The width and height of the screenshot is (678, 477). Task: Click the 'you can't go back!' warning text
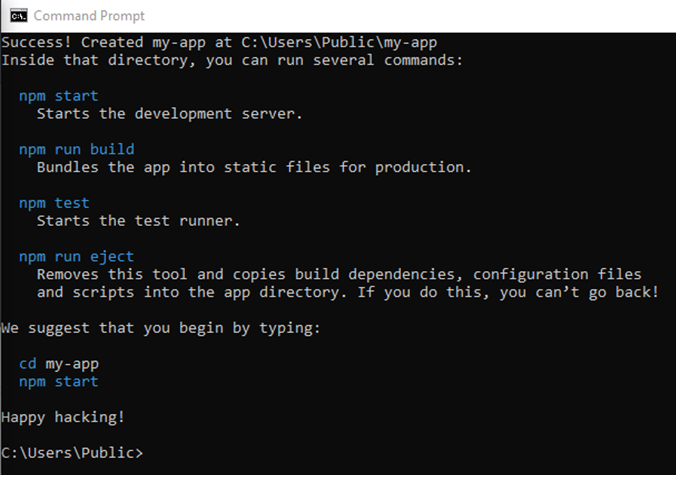coord(579,292)
